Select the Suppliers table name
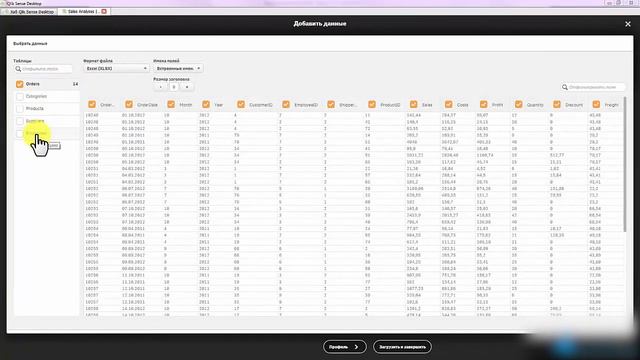 click(35, 121)
